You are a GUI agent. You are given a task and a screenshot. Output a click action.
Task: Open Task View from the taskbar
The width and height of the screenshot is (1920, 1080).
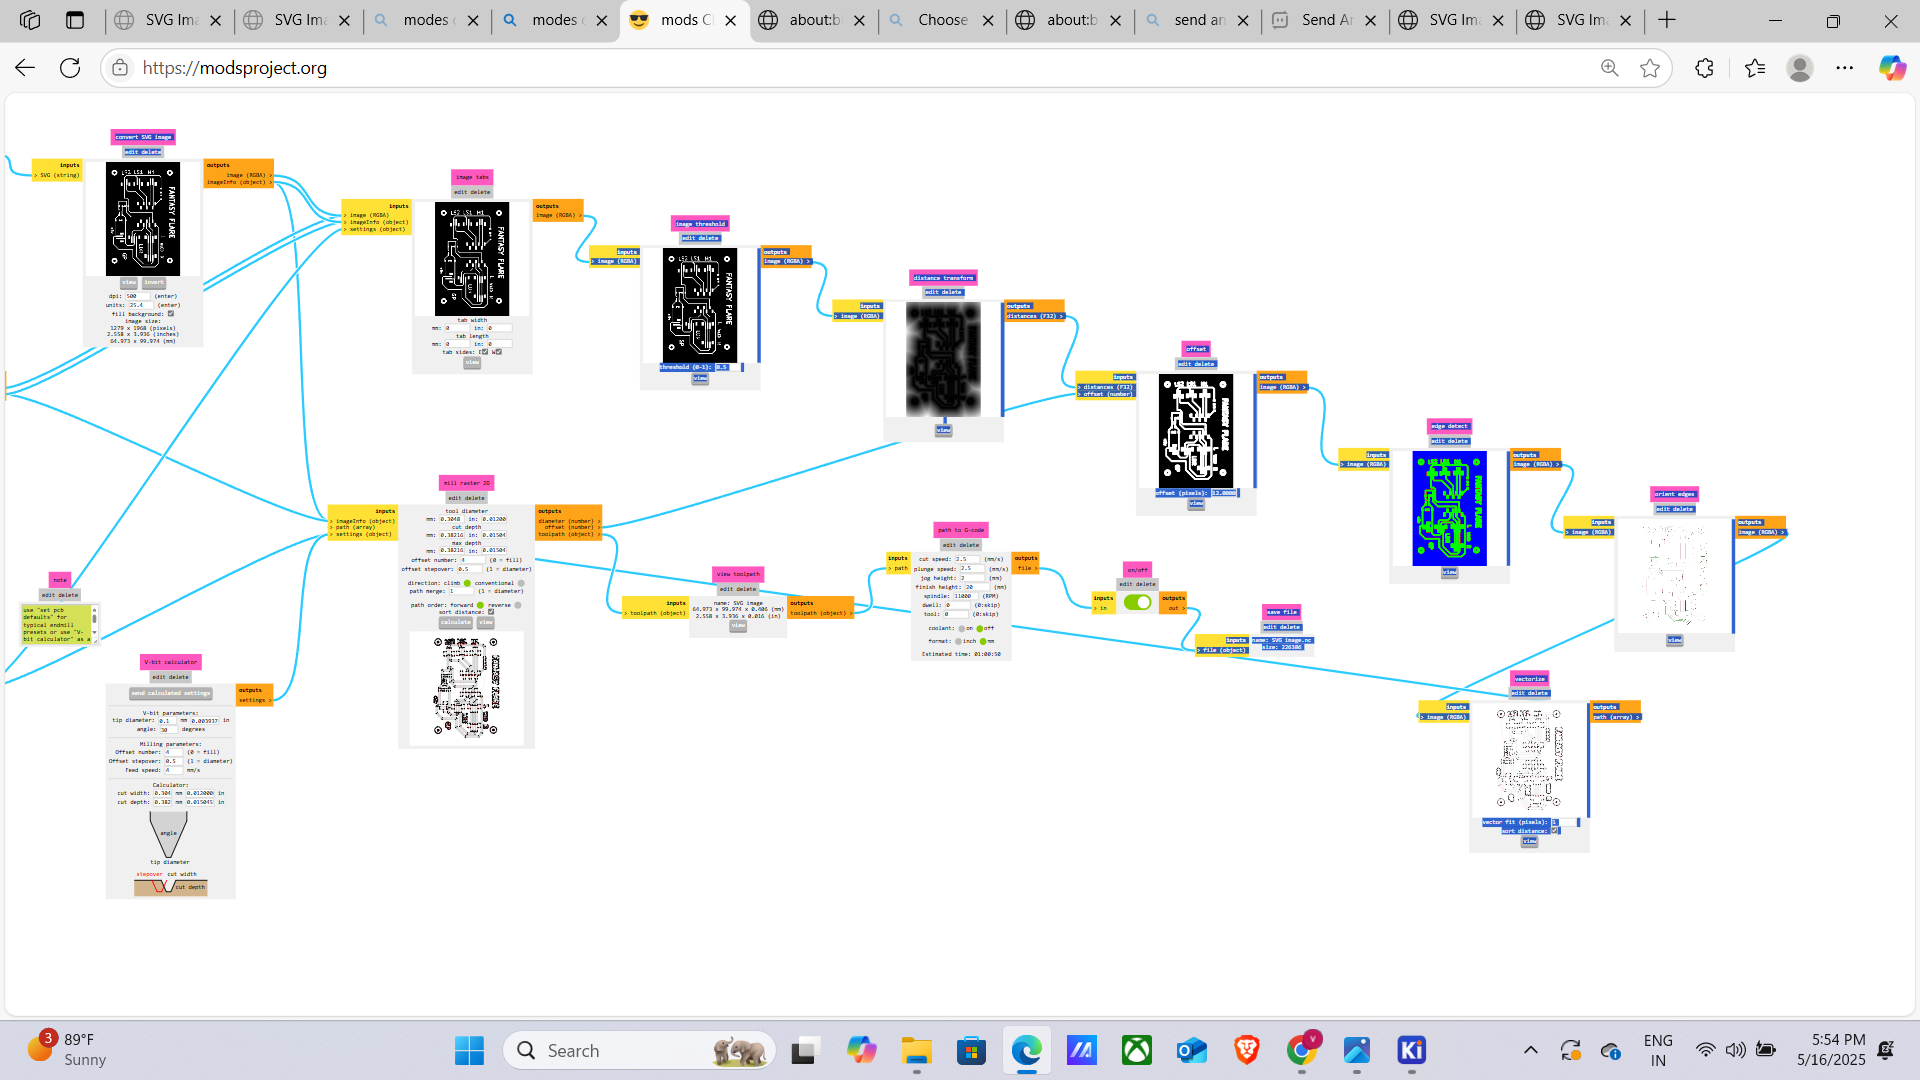[804, 1051]
